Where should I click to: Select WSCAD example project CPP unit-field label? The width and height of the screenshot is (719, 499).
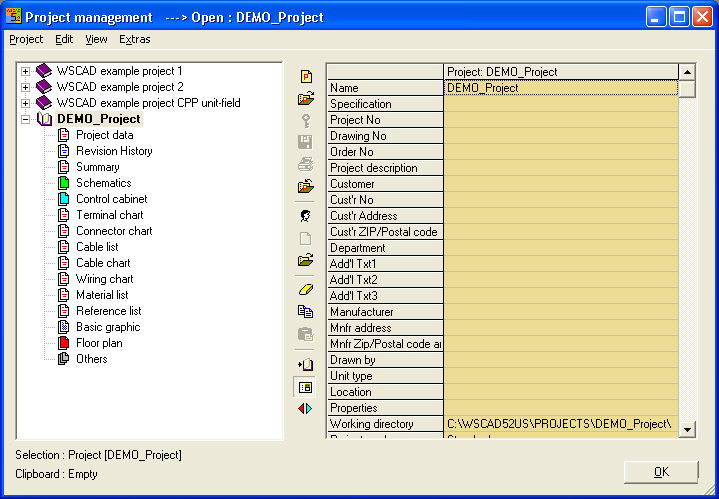tap(149, 103)
